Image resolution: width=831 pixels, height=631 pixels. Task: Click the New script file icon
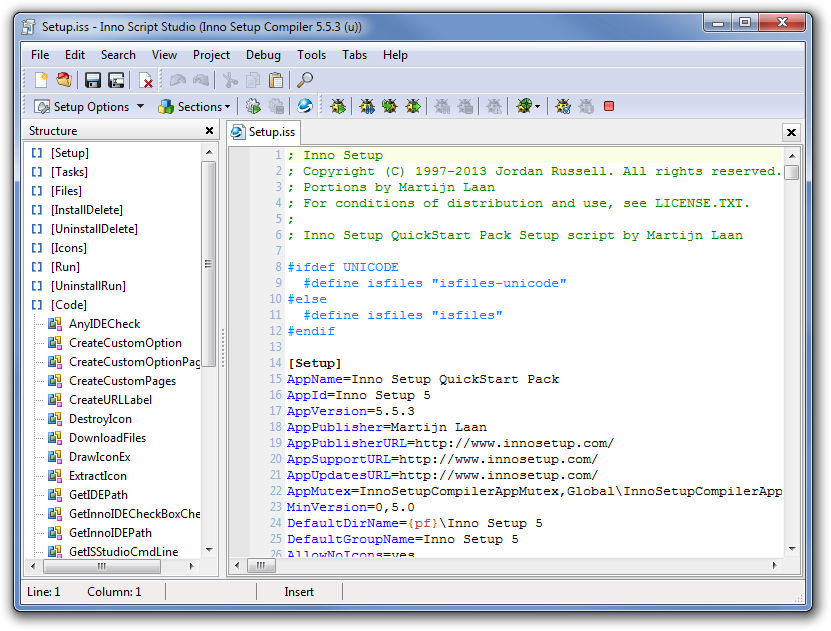click(x=41, y=80)
